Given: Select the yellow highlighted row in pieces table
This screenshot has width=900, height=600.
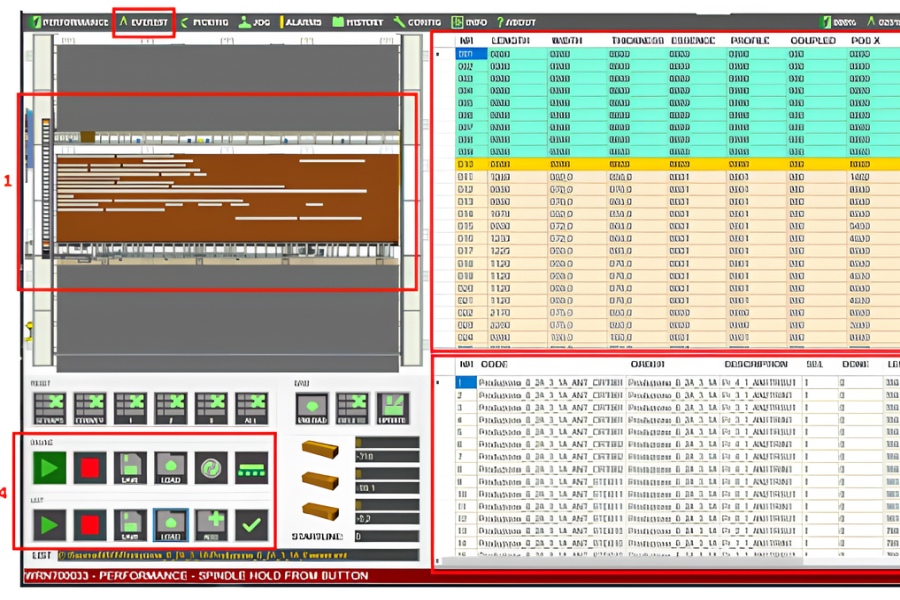Looking at the screenshot, I should tap(677, 164).
